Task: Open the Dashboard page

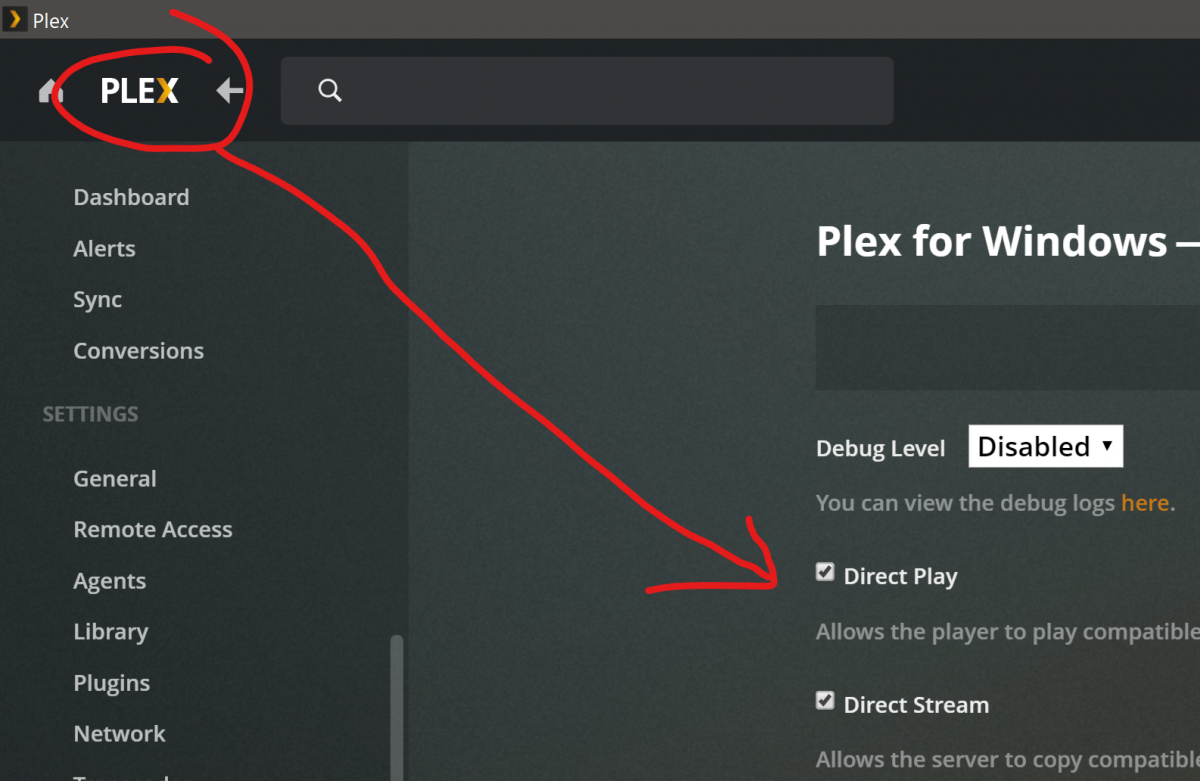Action: tap(131, 197)
